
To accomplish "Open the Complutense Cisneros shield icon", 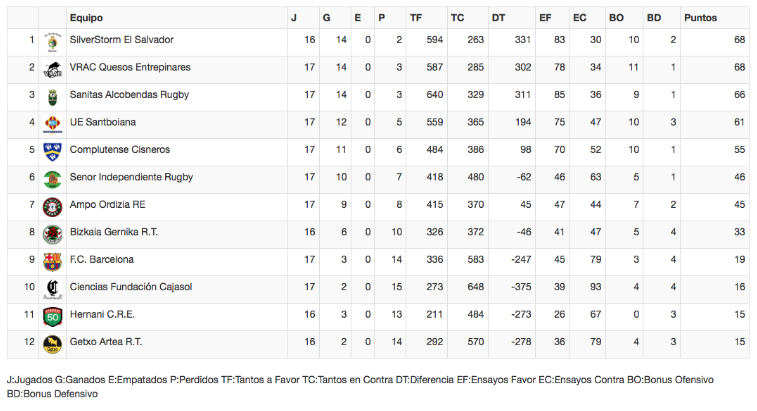I will click(53, 152).
